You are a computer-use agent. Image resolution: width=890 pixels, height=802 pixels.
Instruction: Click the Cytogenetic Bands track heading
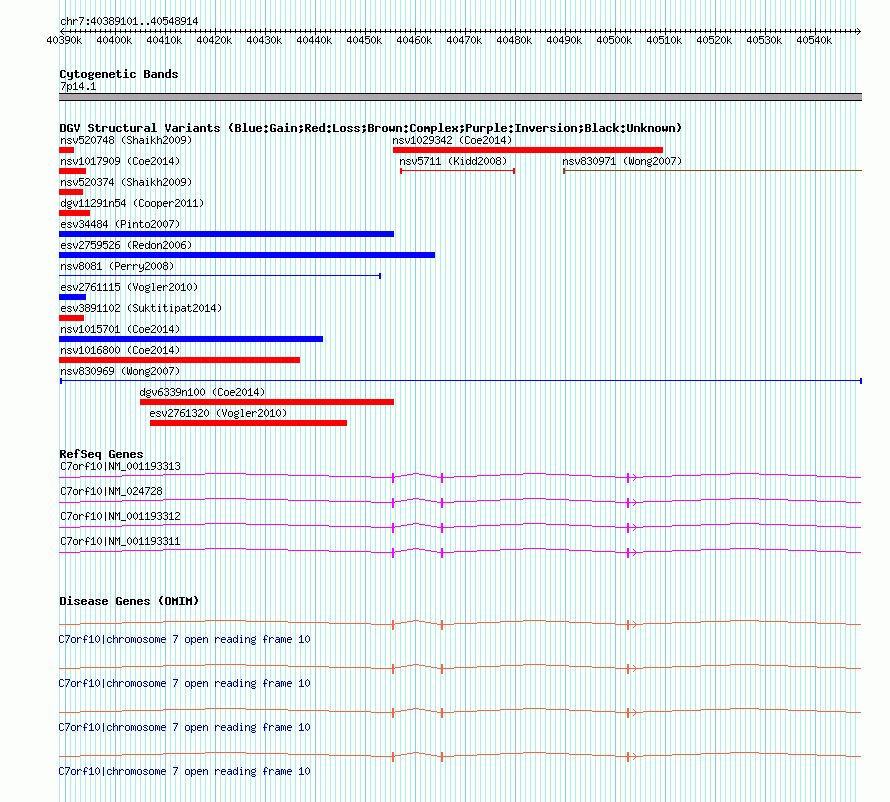pos(119,74)
